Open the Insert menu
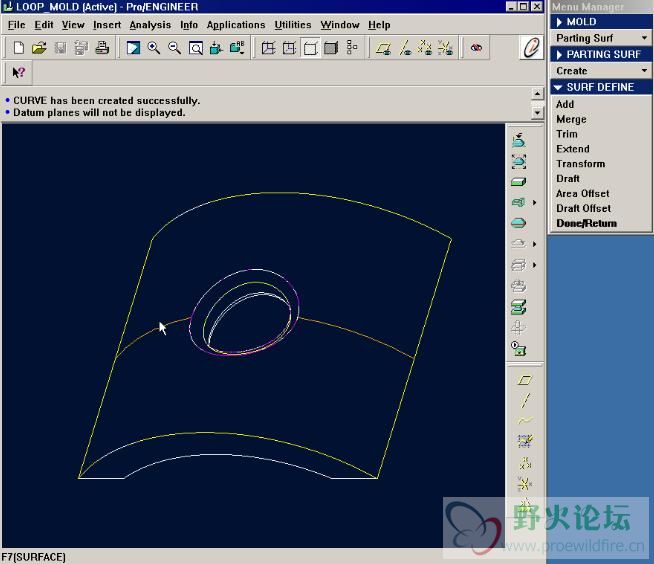Screen dimensions: 654x564 pyautogui.click(x=107, y=25)
